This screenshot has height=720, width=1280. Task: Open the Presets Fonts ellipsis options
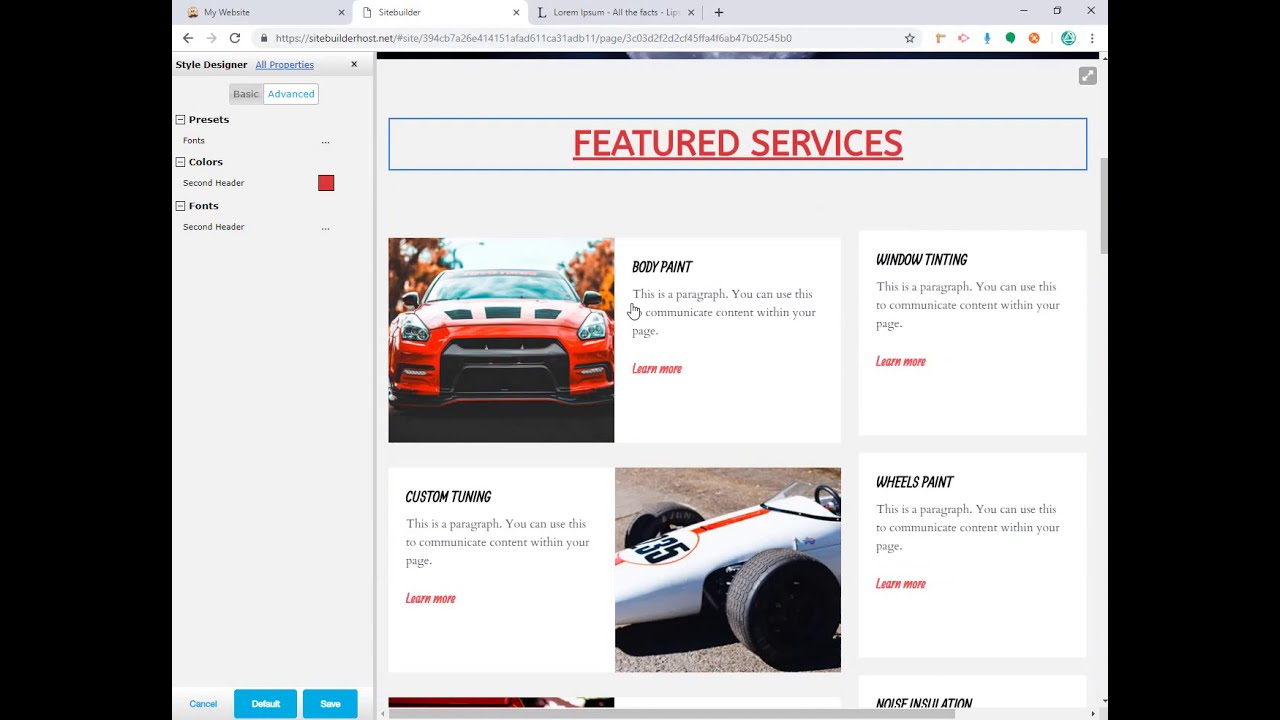(x=325, y=141)
